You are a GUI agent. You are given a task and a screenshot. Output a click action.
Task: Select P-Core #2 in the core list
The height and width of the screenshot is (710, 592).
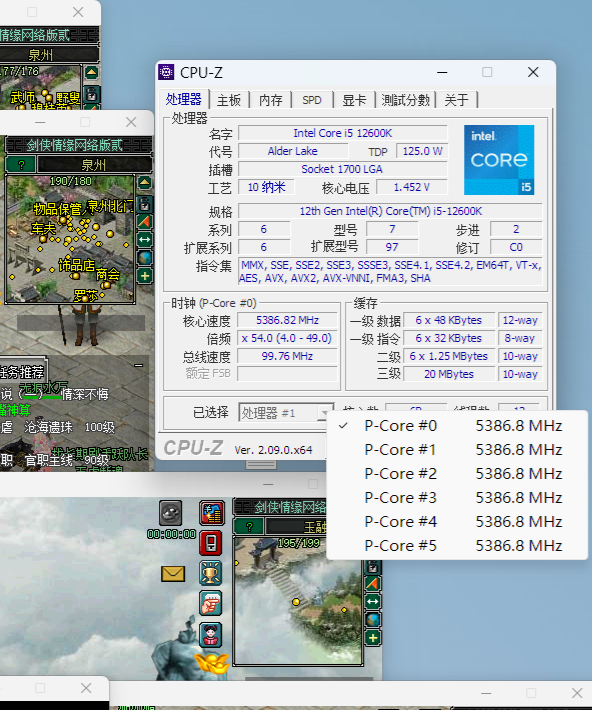[x=457, y=474]
